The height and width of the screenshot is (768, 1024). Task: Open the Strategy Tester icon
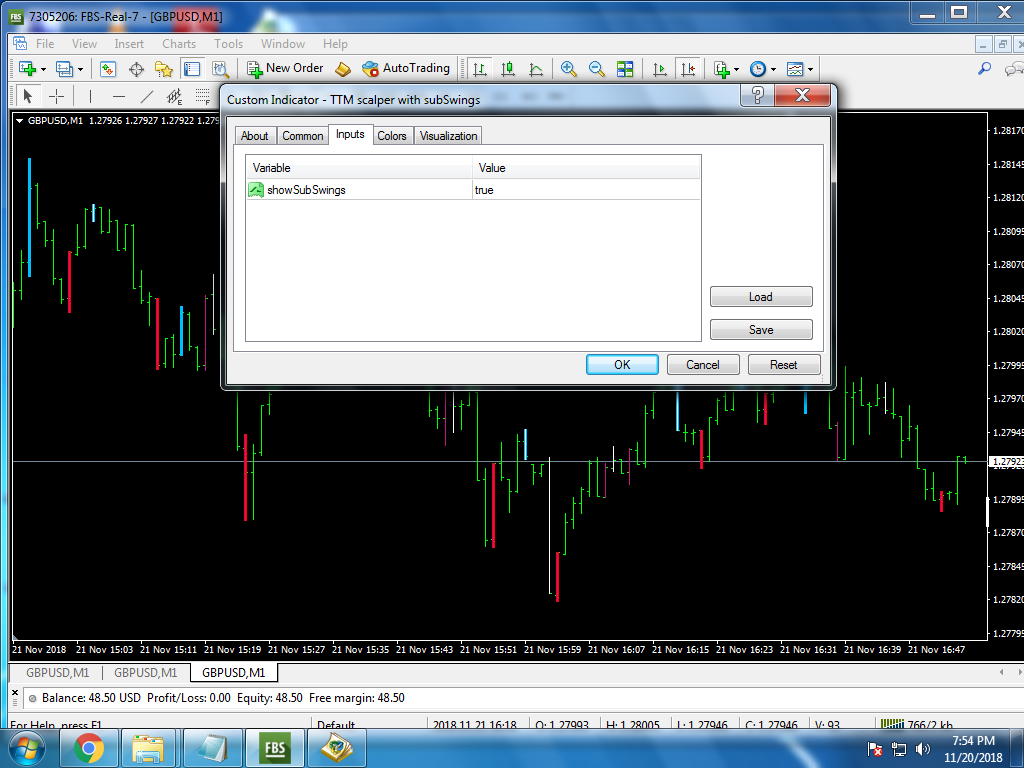(x=220, y=69)
